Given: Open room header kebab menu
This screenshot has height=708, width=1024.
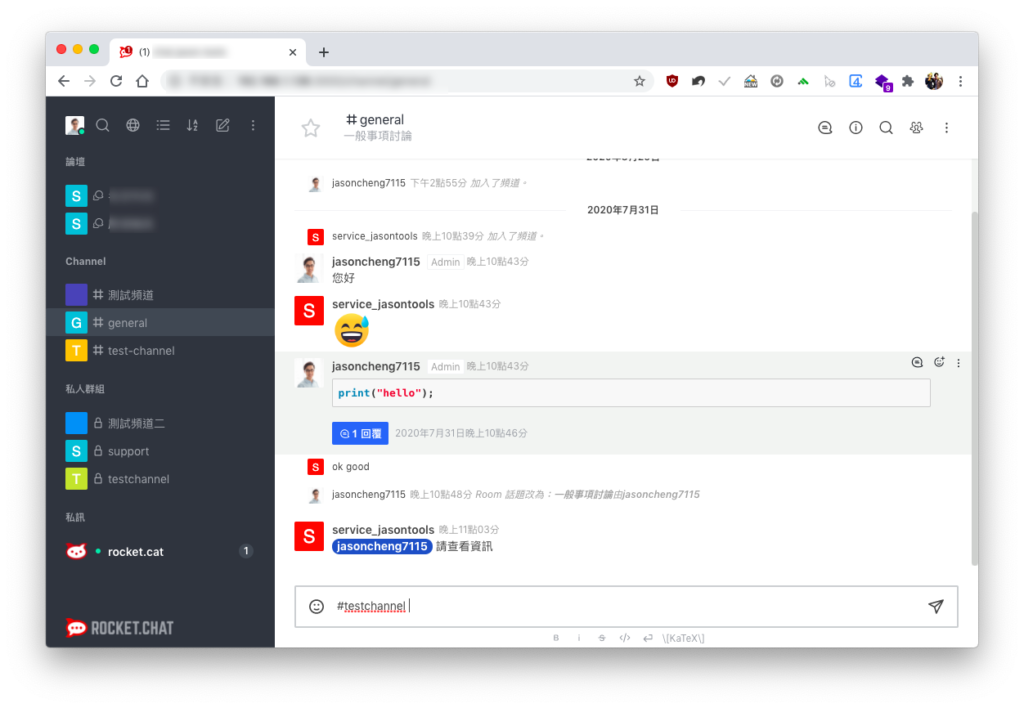Looking at the screenshot, I should pos(946,127).
